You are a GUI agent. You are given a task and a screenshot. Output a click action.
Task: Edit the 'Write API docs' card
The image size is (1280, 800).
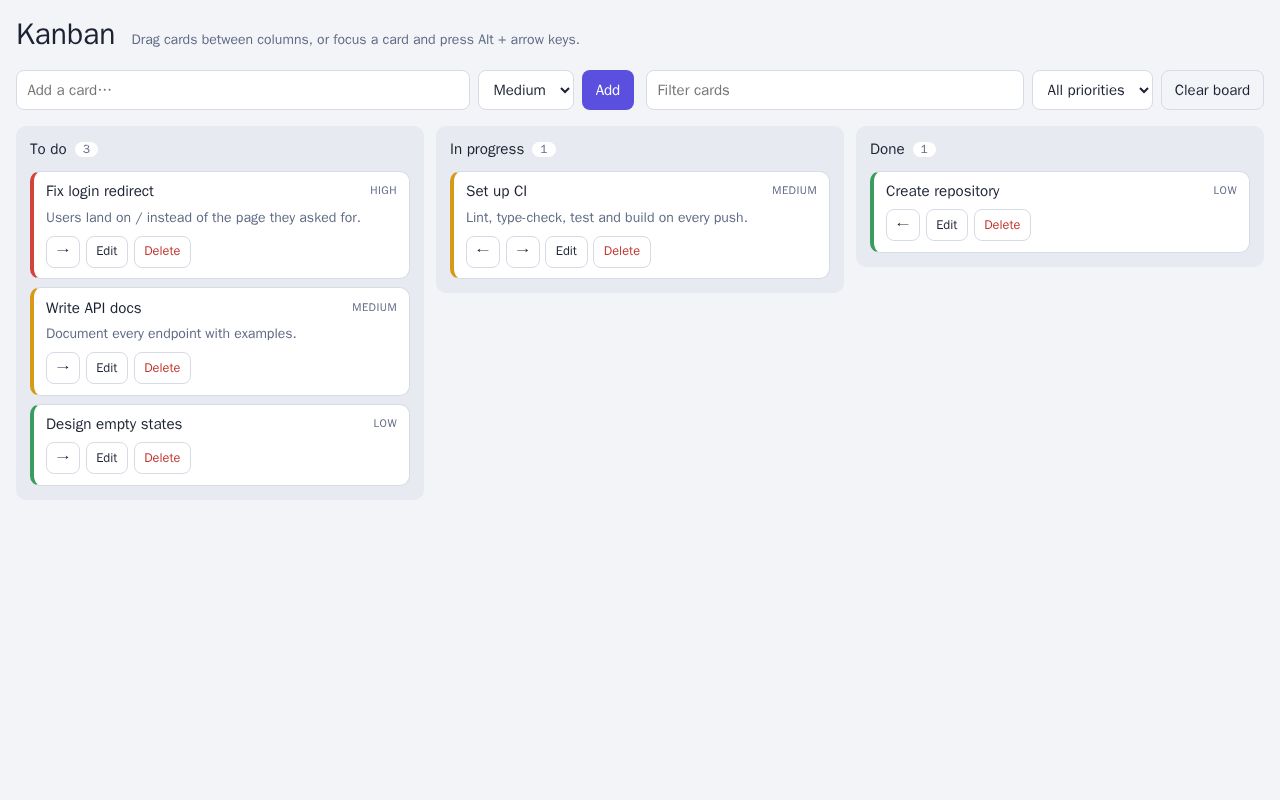(x=107, y=368)
